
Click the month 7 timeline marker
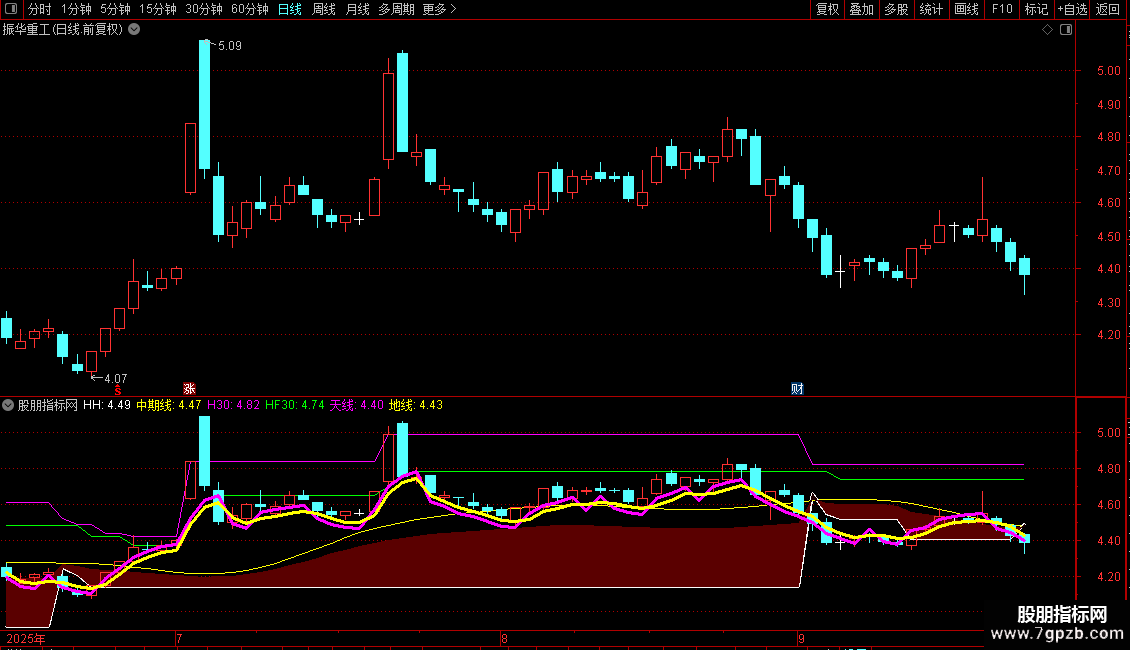coord(179,638)
